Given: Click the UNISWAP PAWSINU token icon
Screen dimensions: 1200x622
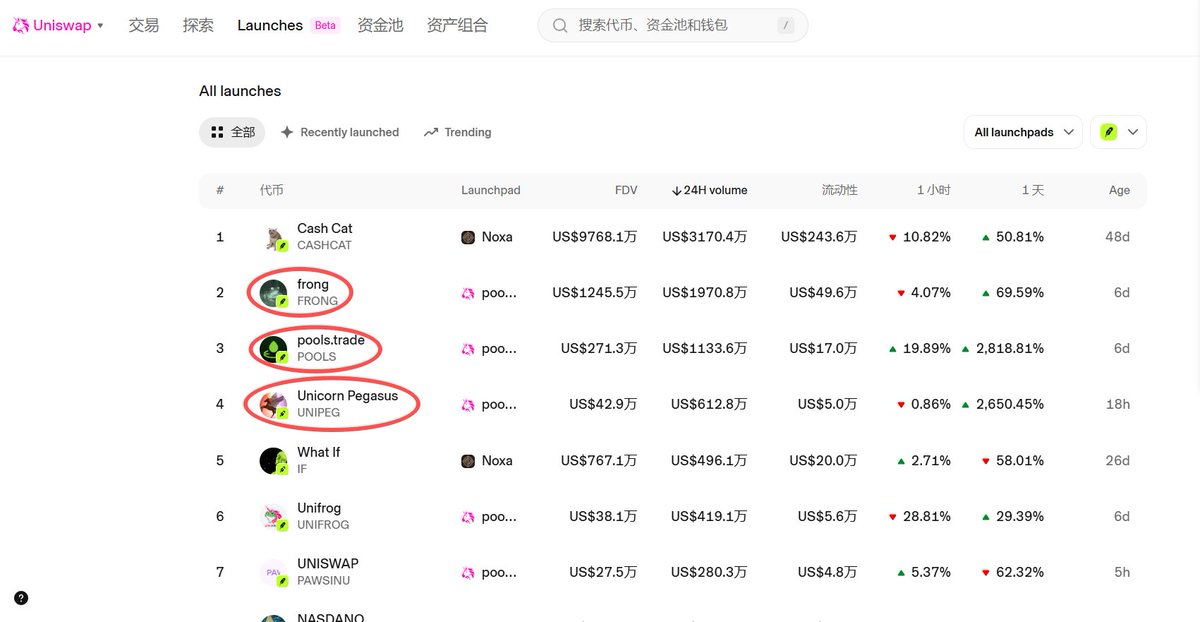Looking at the screenshot, I should click(274, 573).
